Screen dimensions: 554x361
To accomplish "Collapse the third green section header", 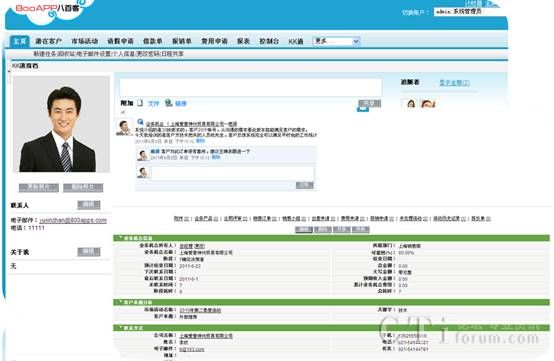I will point(331,328).
